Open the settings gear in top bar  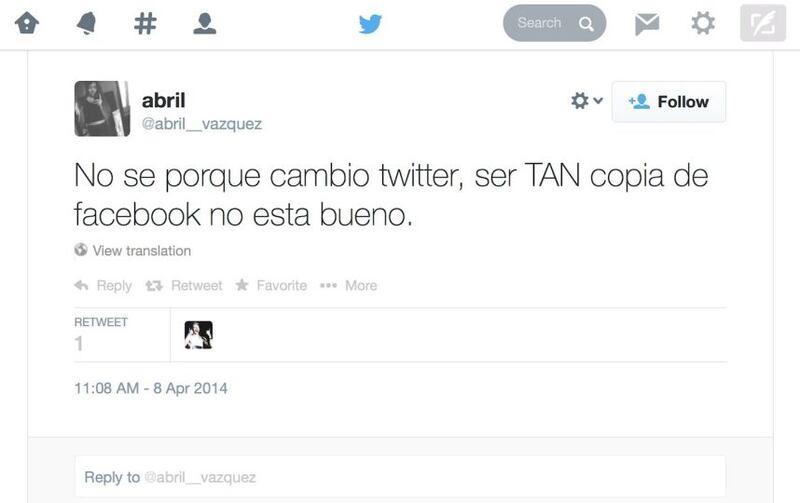coord(703,23)
